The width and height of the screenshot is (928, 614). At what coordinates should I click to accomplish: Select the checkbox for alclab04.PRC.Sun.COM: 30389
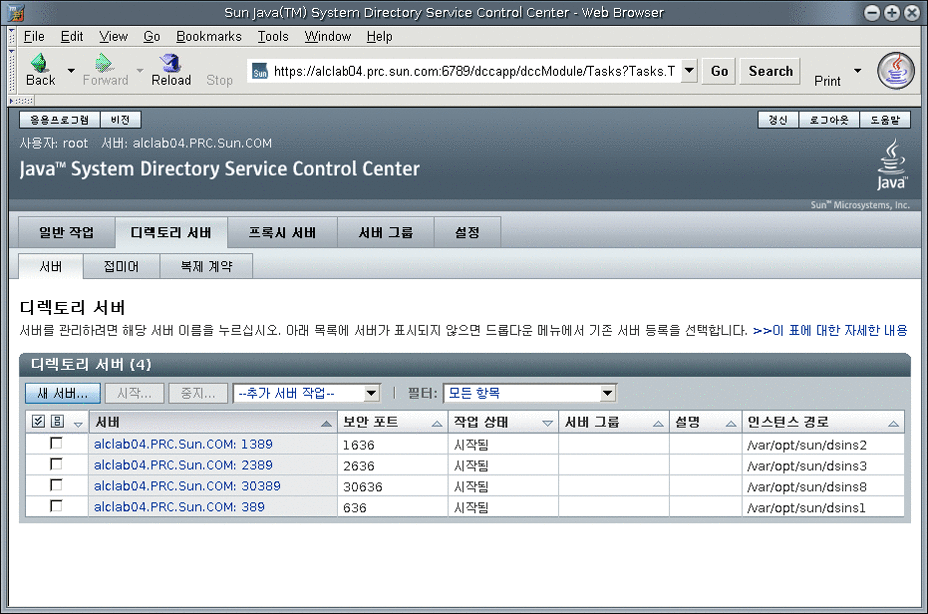[56, 485]
